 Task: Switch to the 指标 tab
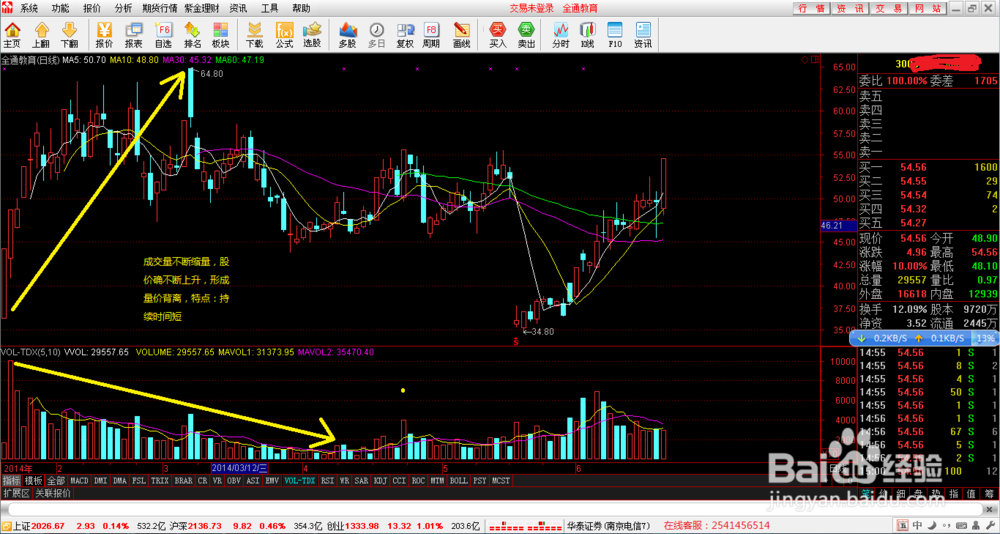11,480
